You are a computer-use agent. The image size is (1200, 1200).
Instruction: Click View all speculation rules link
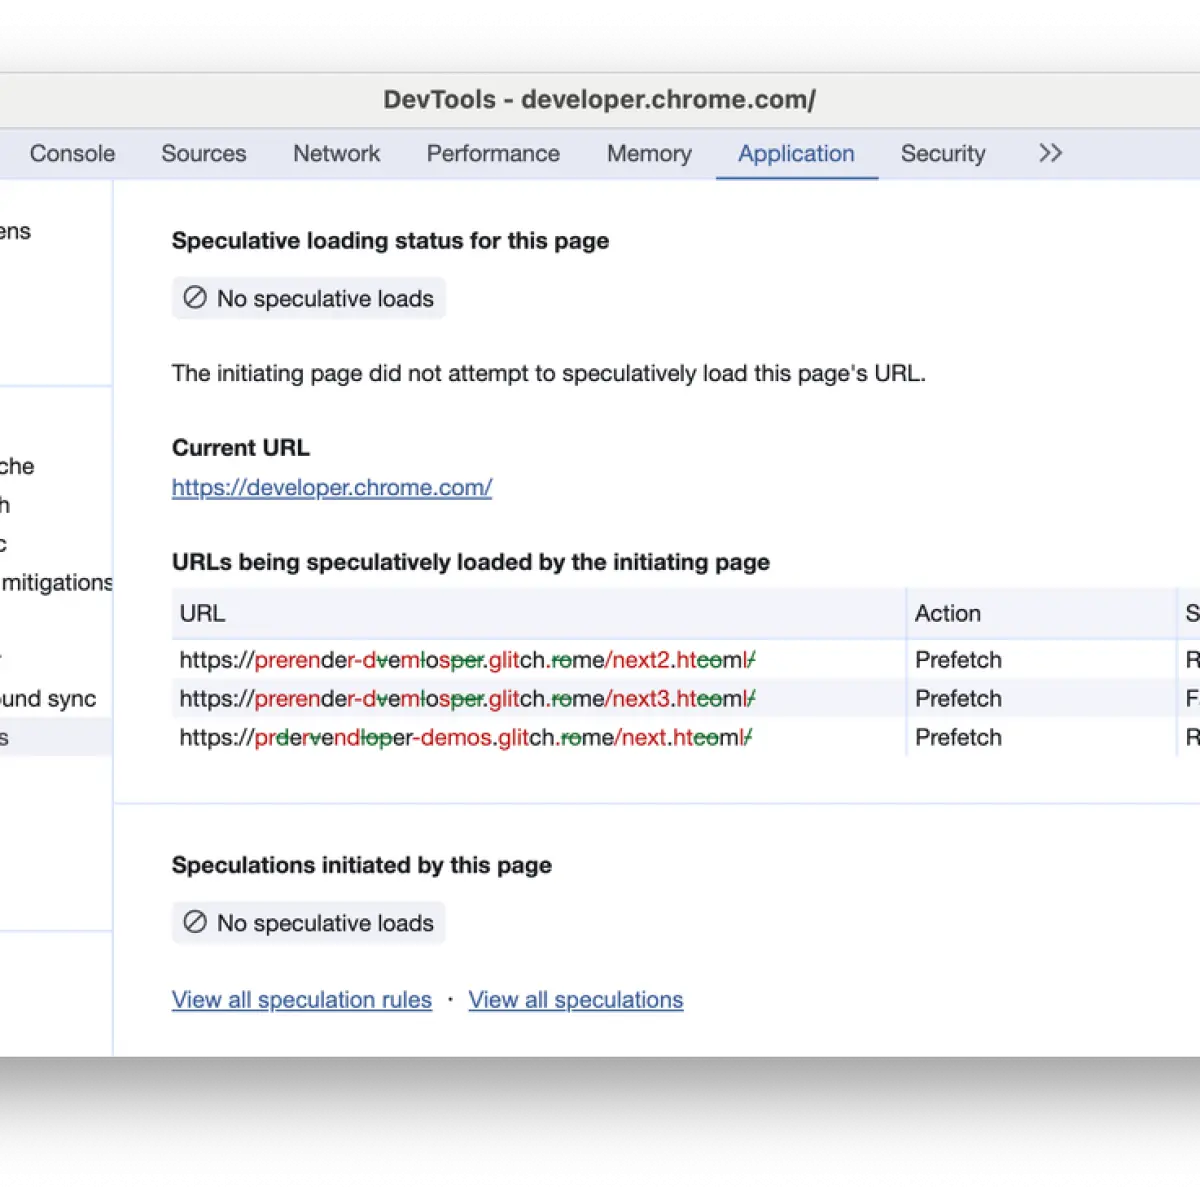(x=302, y=1000)
